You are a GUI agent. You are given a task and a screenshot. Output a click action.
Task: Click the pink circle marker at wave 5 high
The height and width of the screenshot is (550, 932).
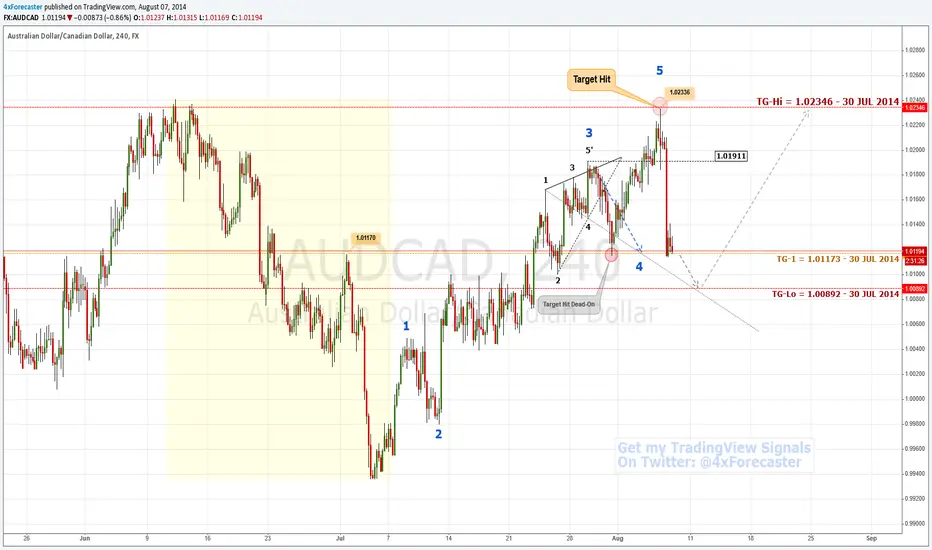tap(660, 107)
